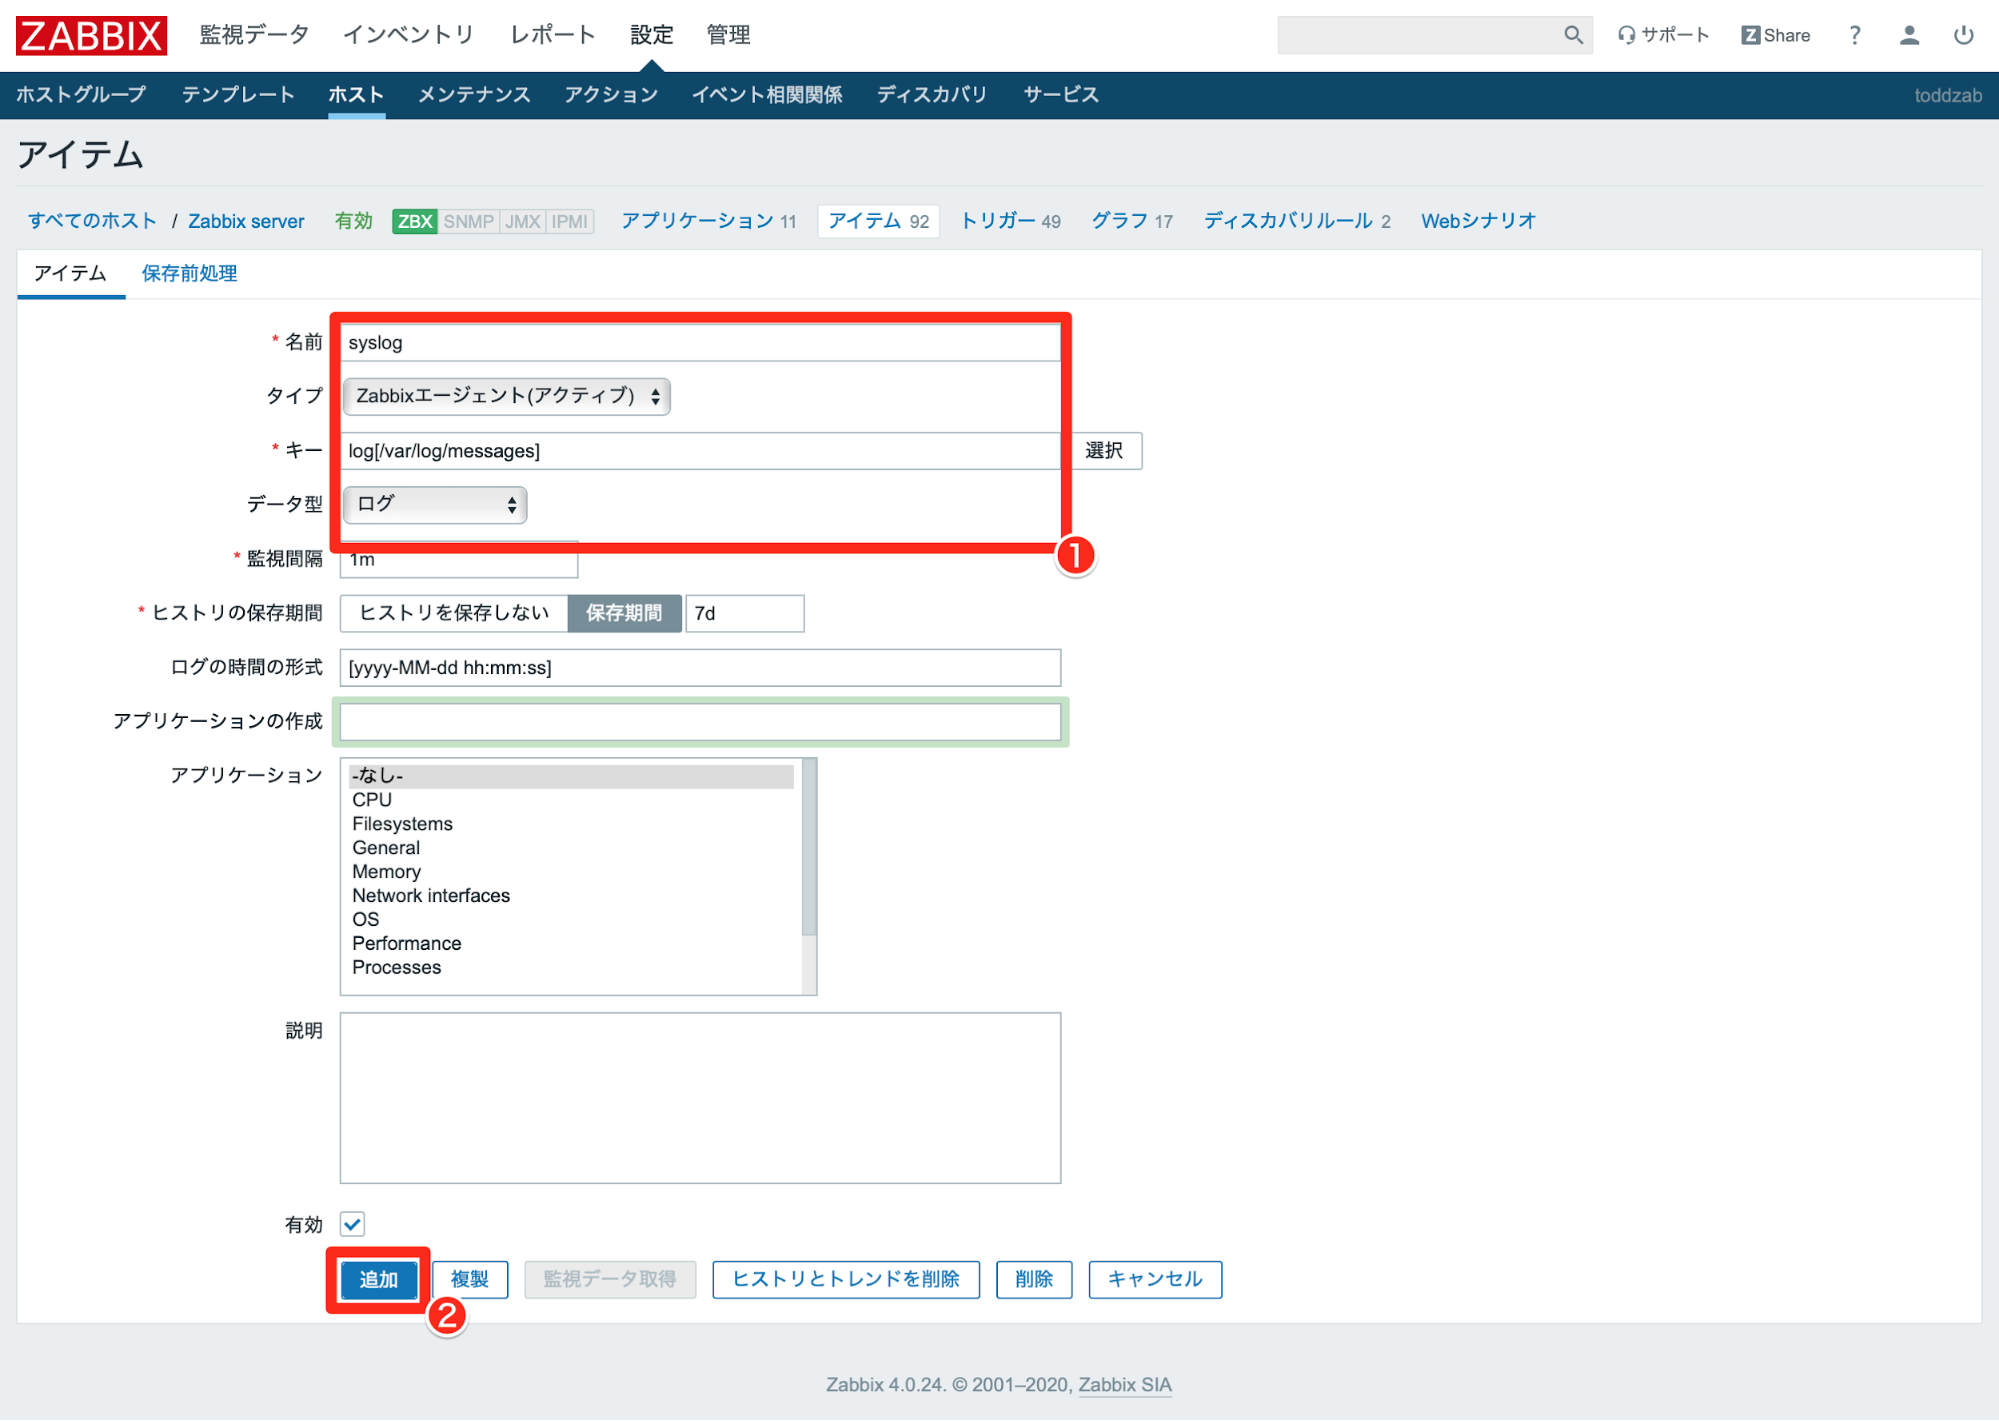Open Zabbix SIA footer link

(x=1125, y=1385)
